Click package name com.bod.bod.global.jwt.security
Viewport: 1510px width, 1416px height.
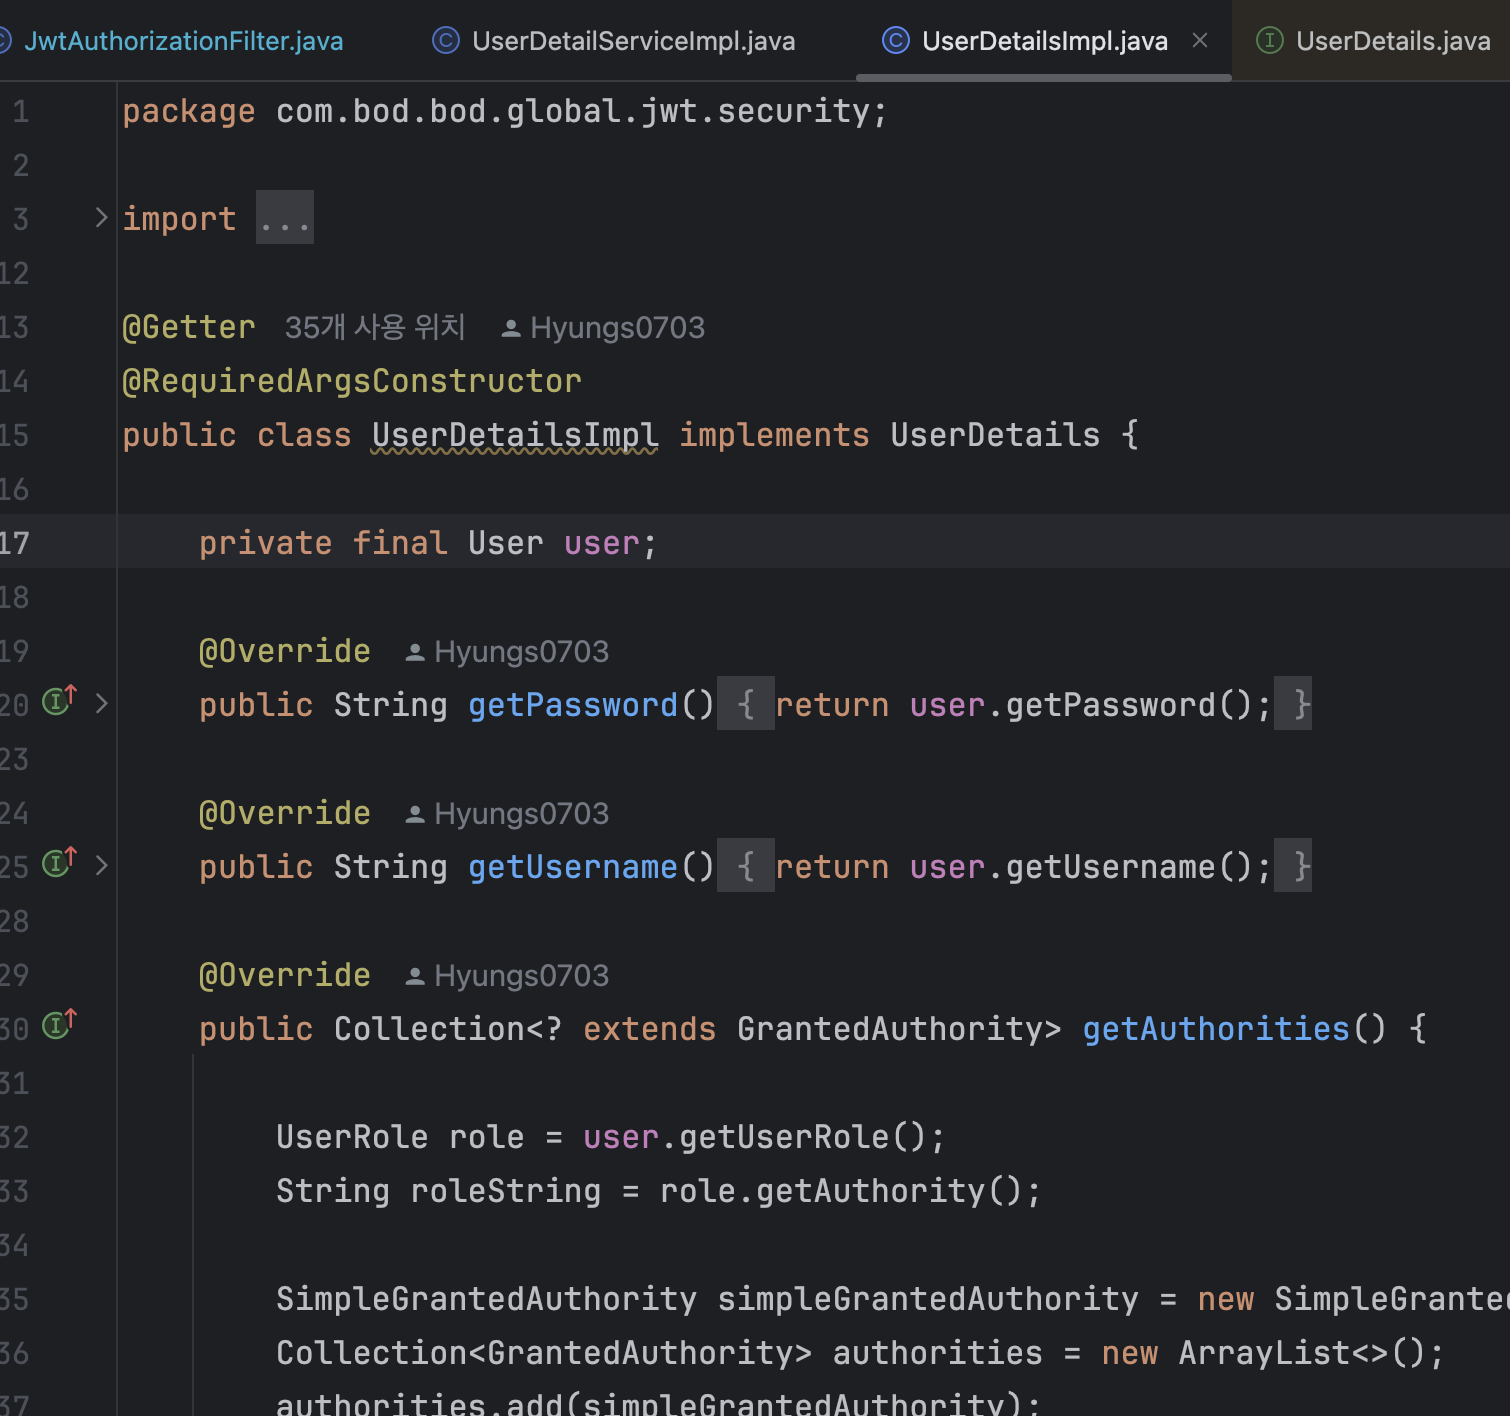coord(573,111)
